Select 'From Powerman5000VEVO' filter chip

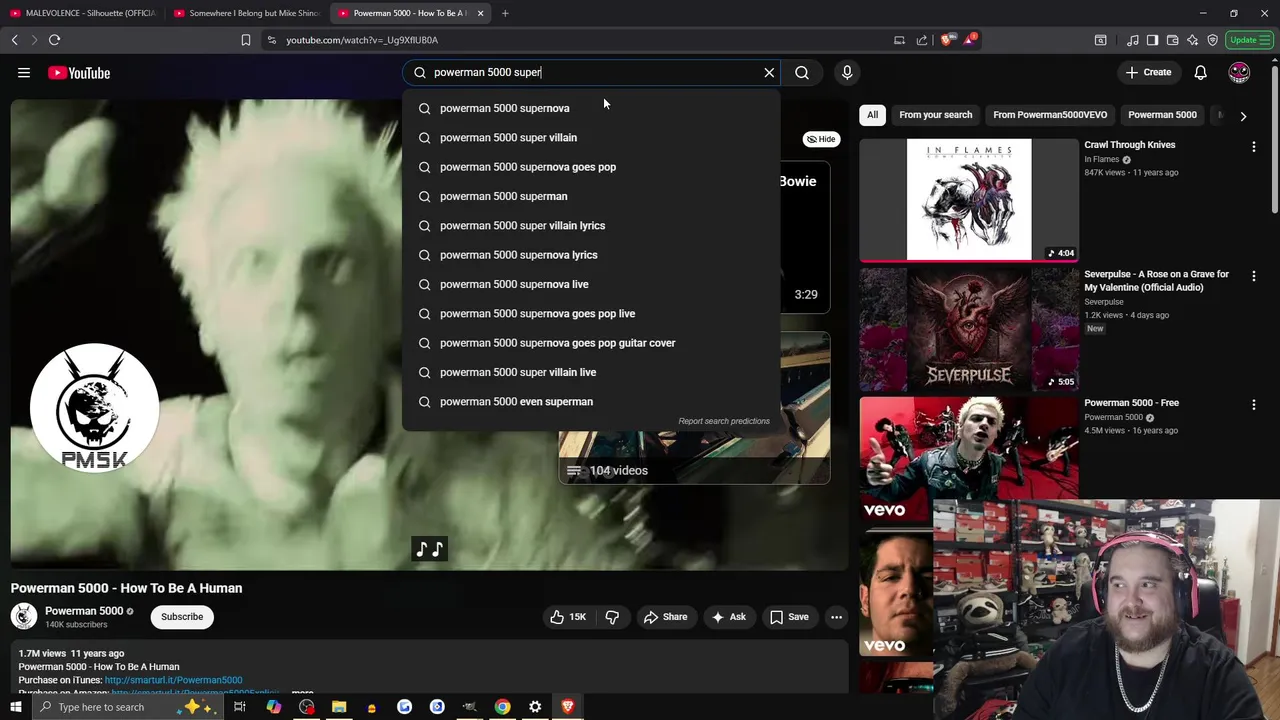[1050, 115]
